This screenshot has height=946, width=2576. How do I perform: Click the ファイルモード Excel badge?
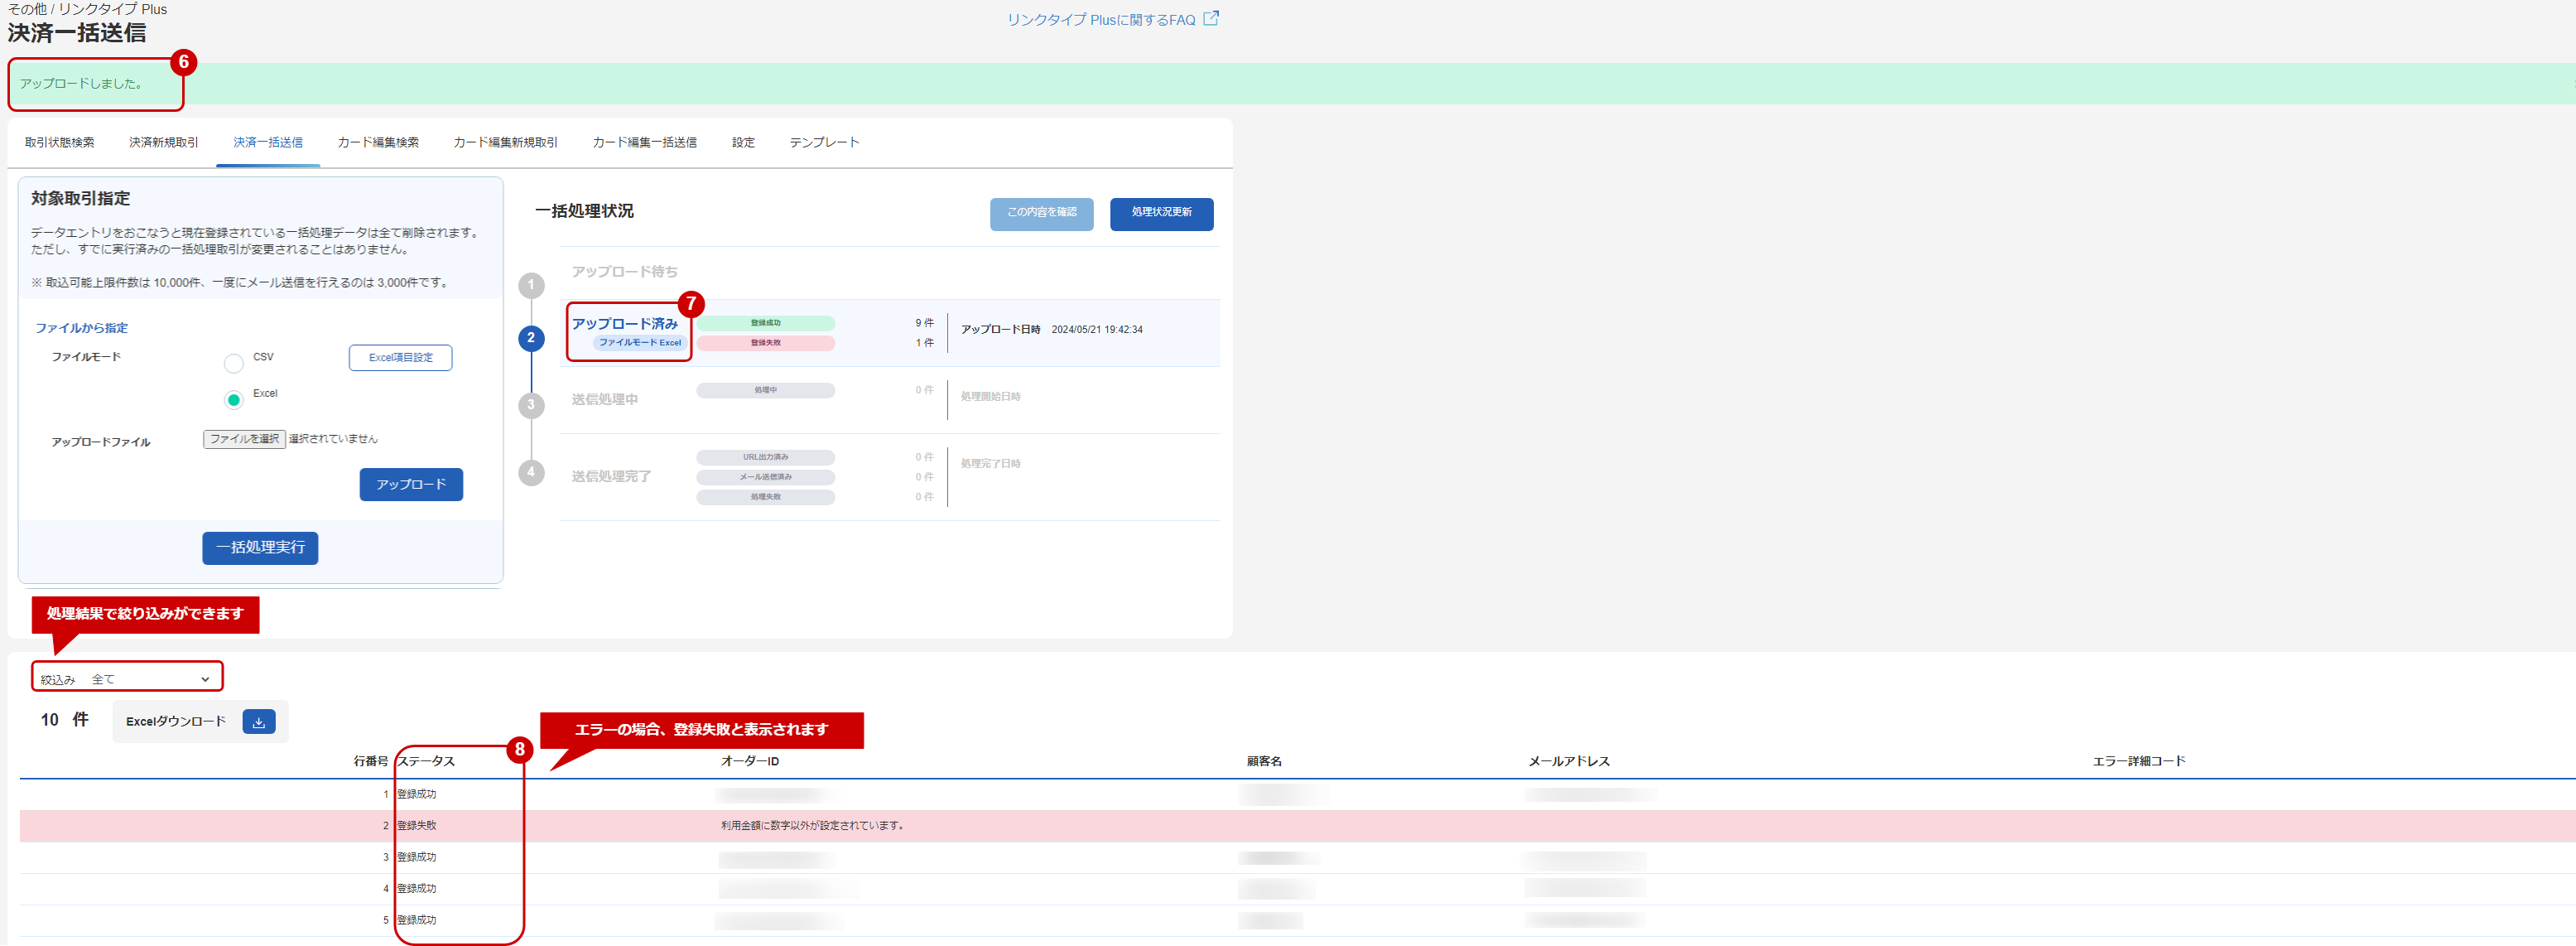pyautogui.click(x=639, y=343)
